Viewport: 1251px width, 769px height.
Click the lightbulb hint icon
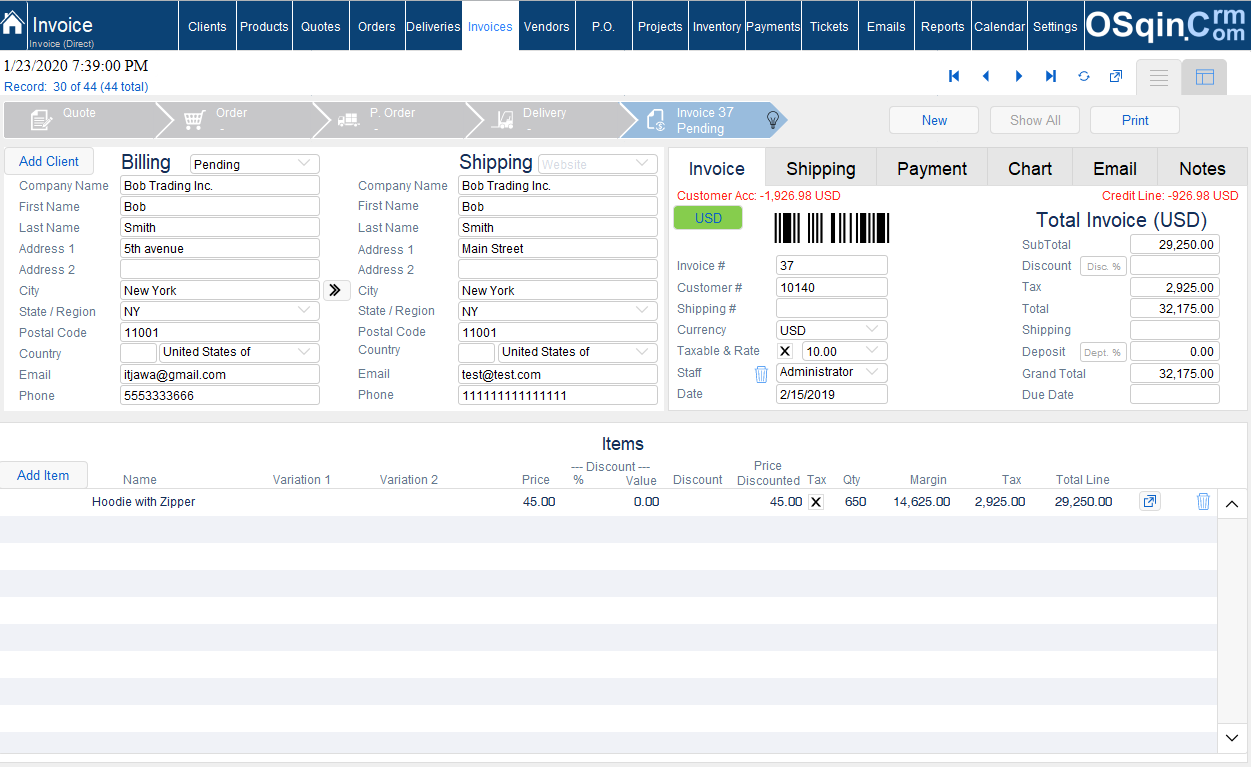tap(773, 119)
